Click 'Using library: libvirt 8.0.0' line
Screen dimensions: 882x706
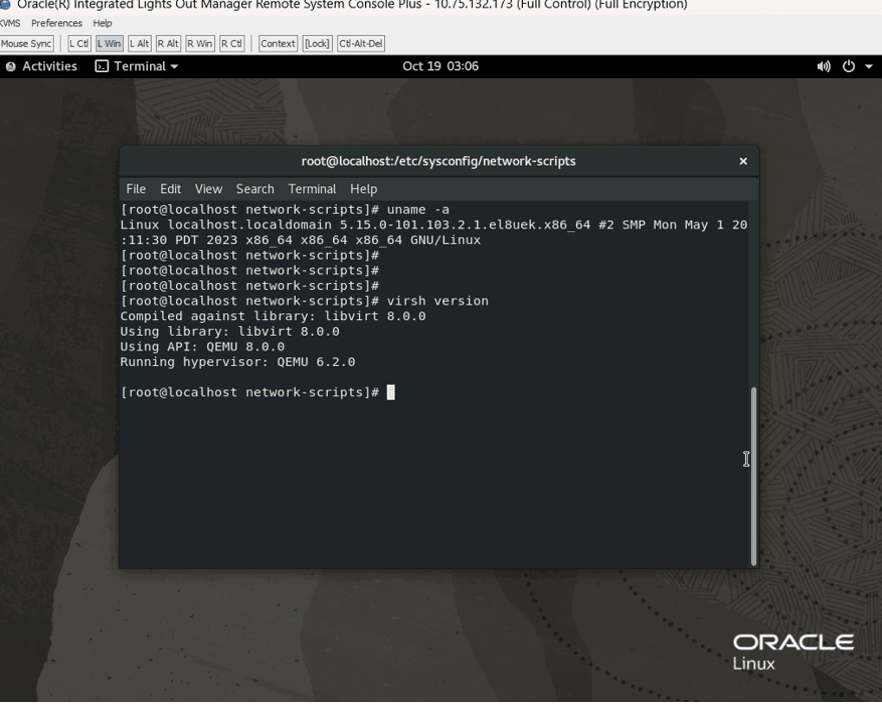click(x=230, y=331)
